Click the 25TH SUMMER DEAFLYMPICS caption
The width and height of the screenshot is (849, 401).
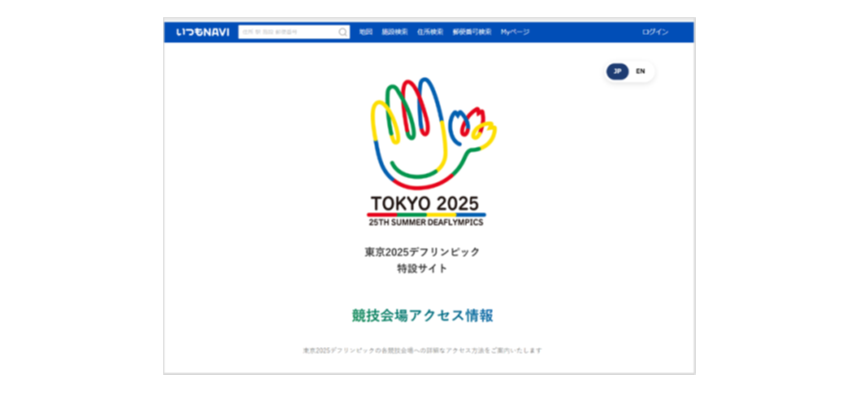pyautogui.click(x=426, y=222)
